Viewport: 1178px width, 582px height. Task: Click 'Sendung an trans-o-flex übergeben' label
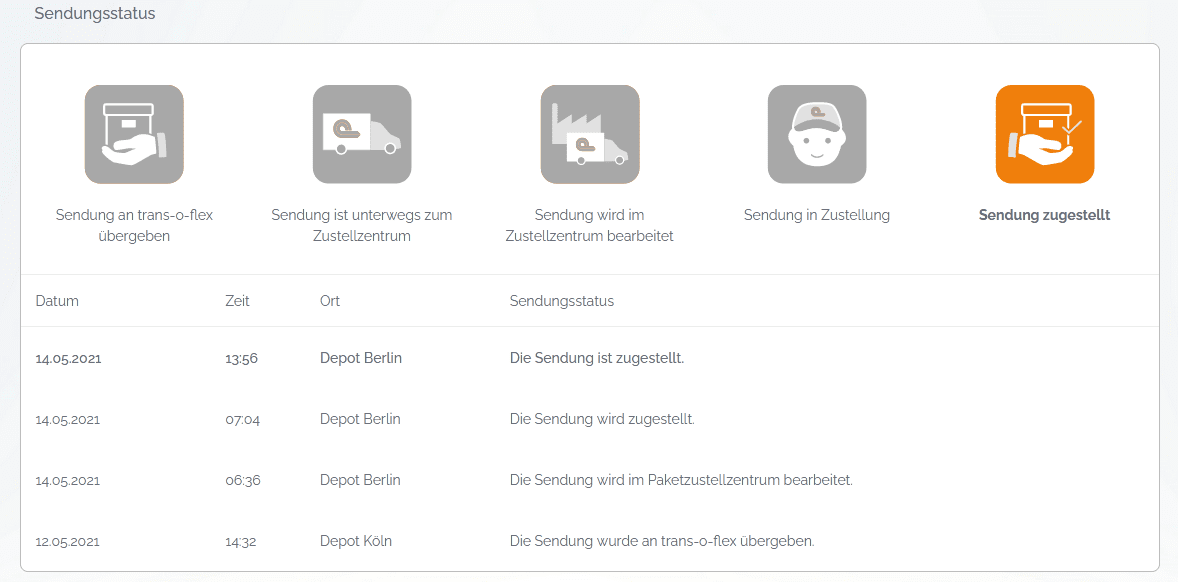click(x=134, y=226)
